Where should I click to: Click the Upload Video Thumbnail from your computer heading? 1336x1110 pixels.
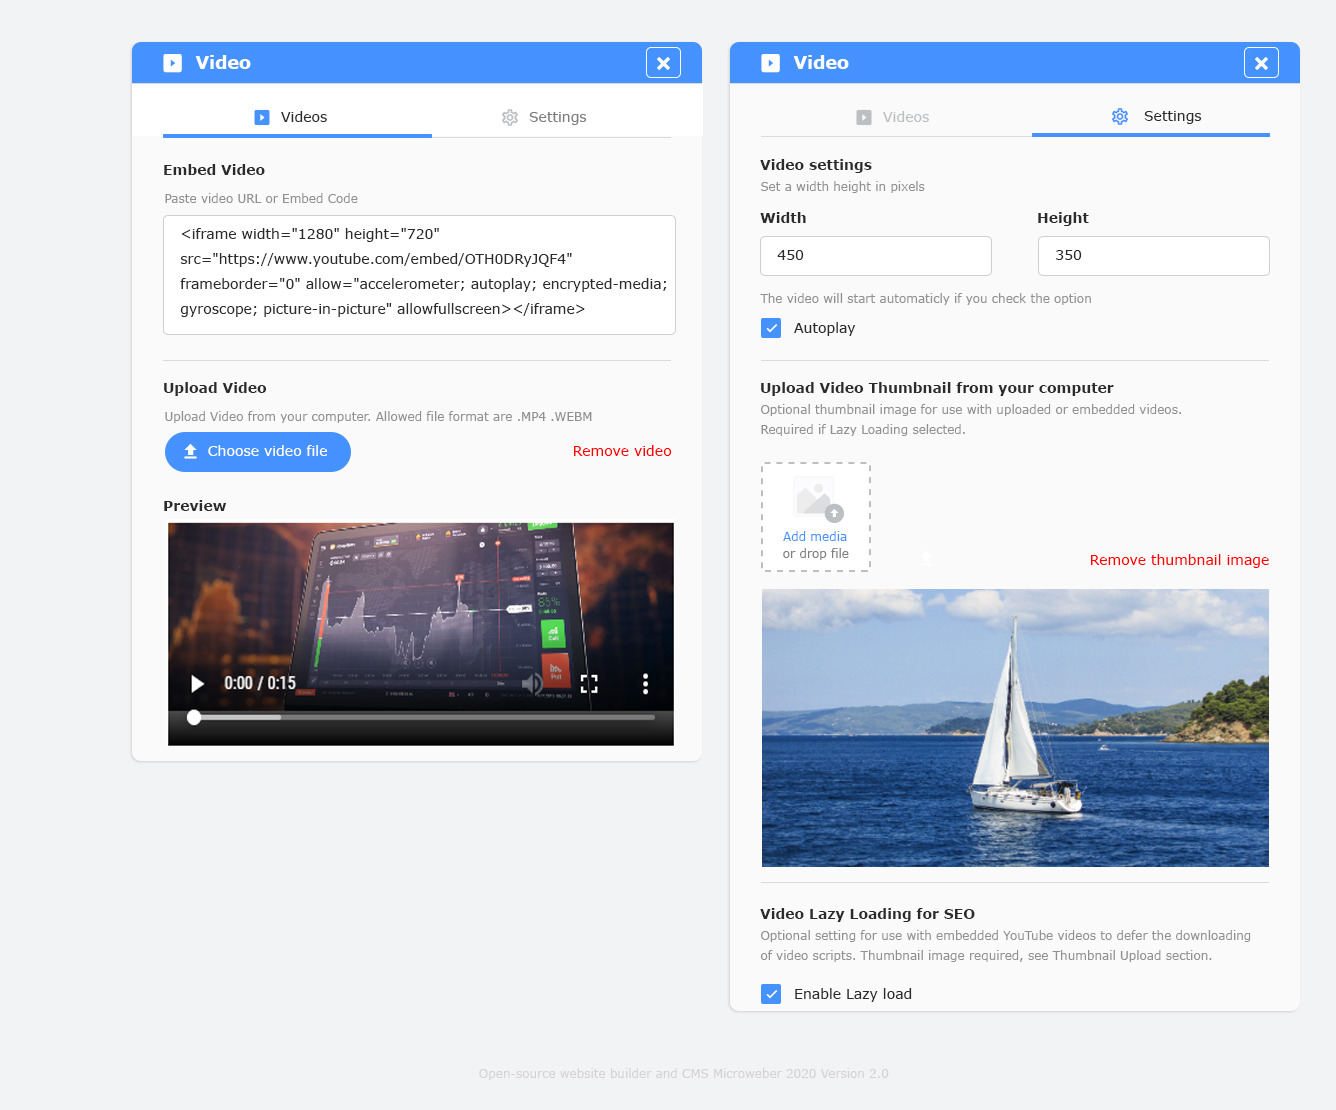click(x=937, y=388)
